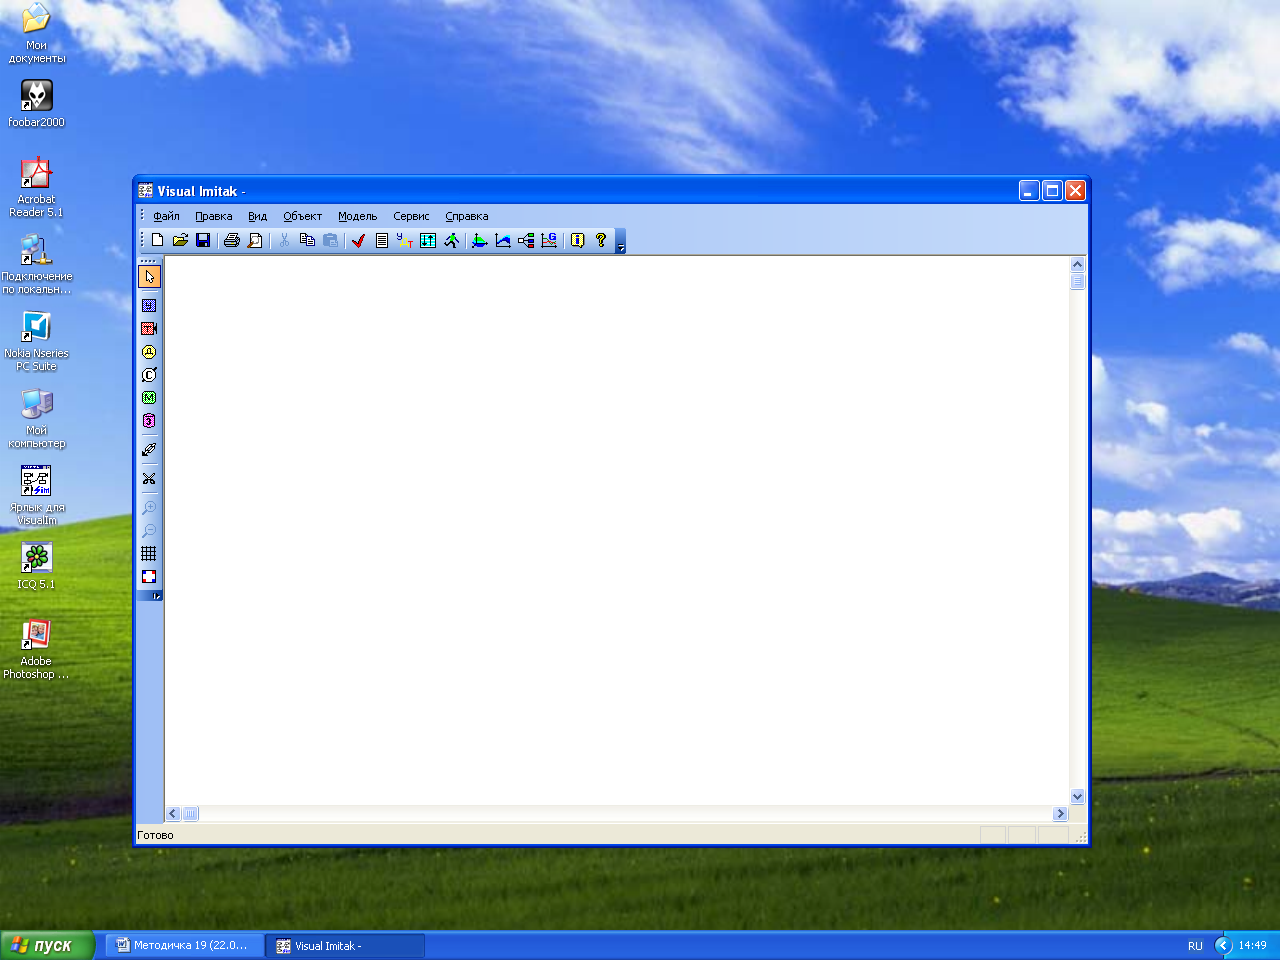Select the scissors cut-link tool
Viewport: 1280px width, 960px height.
tap(149, 478)
